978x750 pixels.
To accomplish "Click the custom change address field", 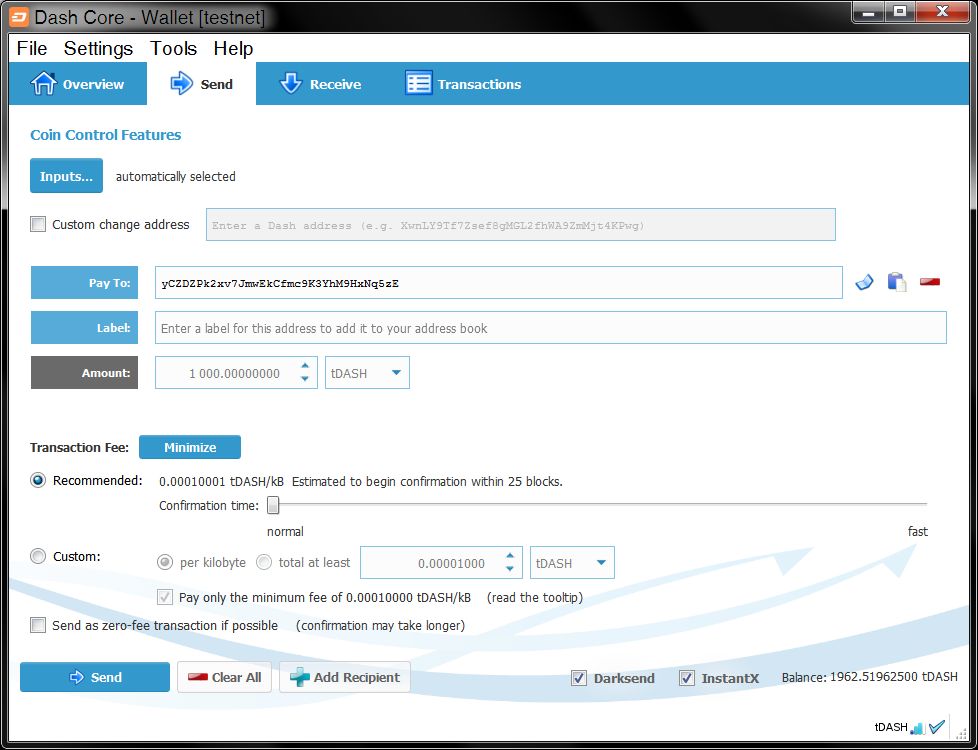I will point(521,225).
